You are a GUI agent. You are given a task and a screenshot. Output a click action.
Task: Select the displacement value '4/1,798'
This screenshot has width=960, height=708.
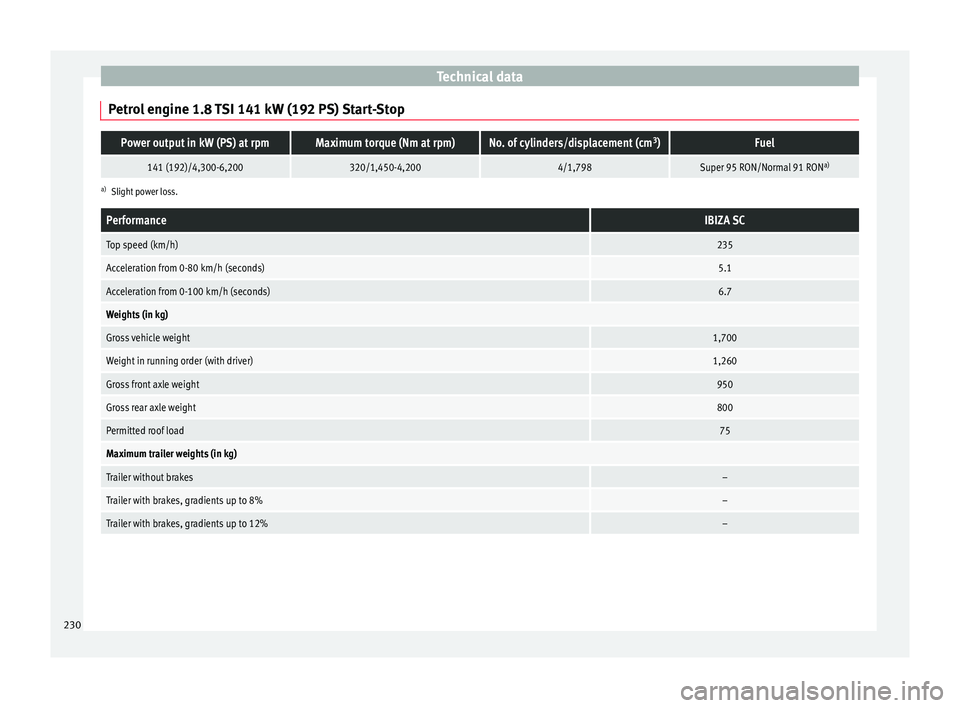[x=574, y=167]
